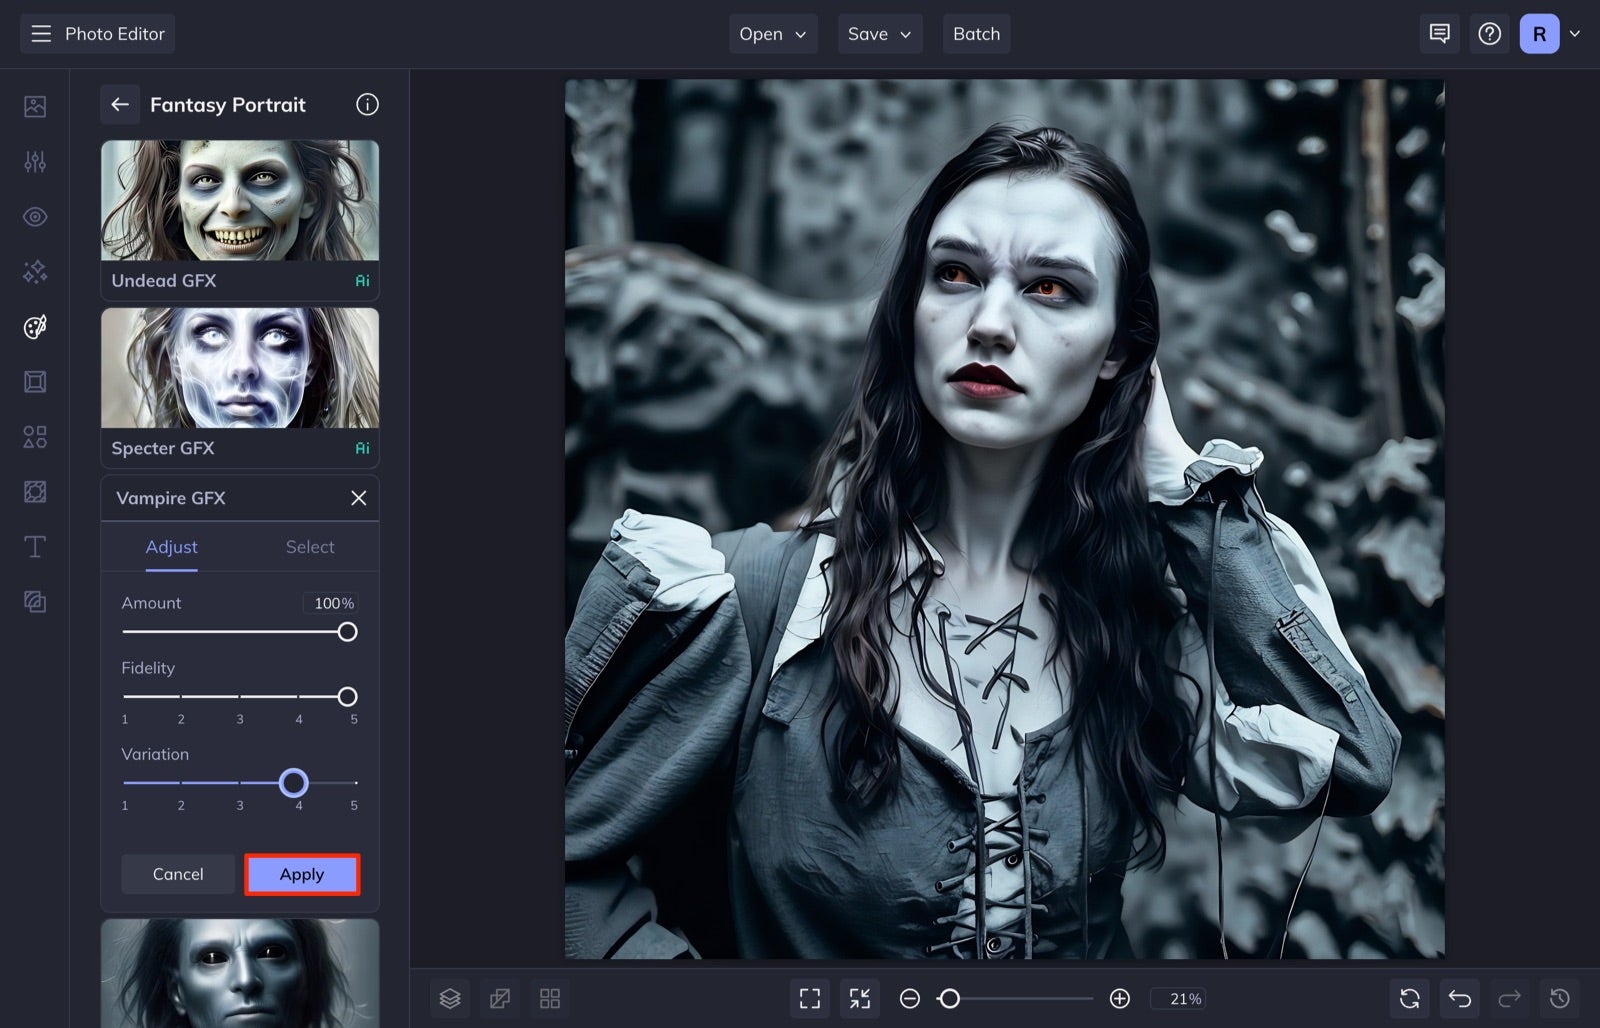Screen dimensions: 1600x1028
Task: Apply the Vampire GFX effect
Action: (x=301, y=873)
